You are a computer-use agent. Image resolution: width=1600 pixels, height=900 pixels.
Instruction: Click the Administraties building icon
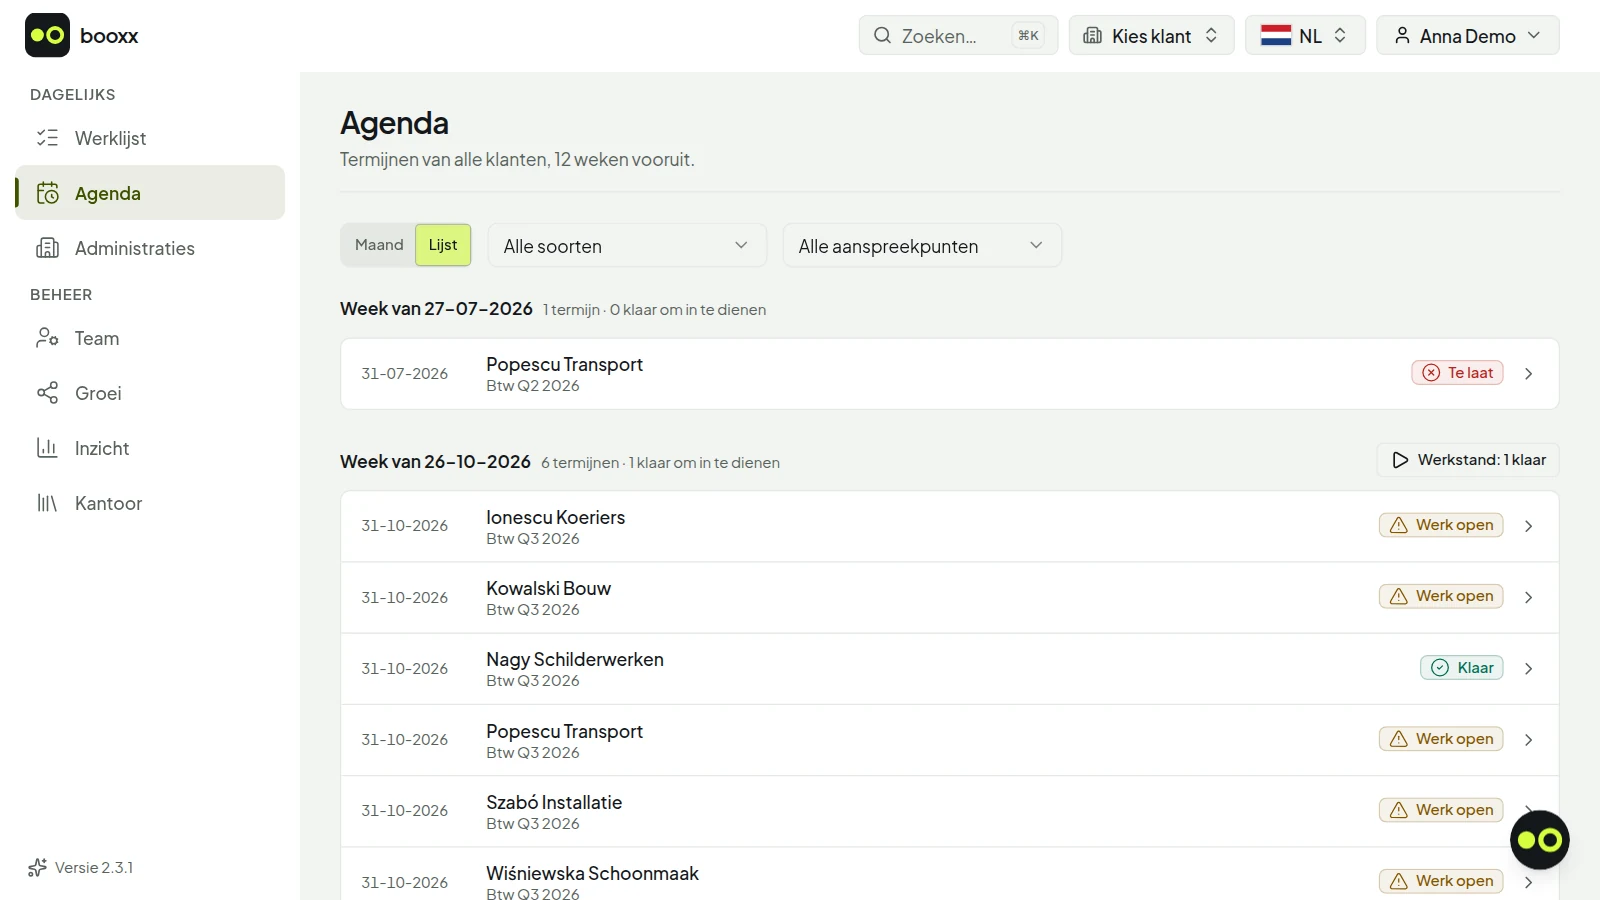47,248
